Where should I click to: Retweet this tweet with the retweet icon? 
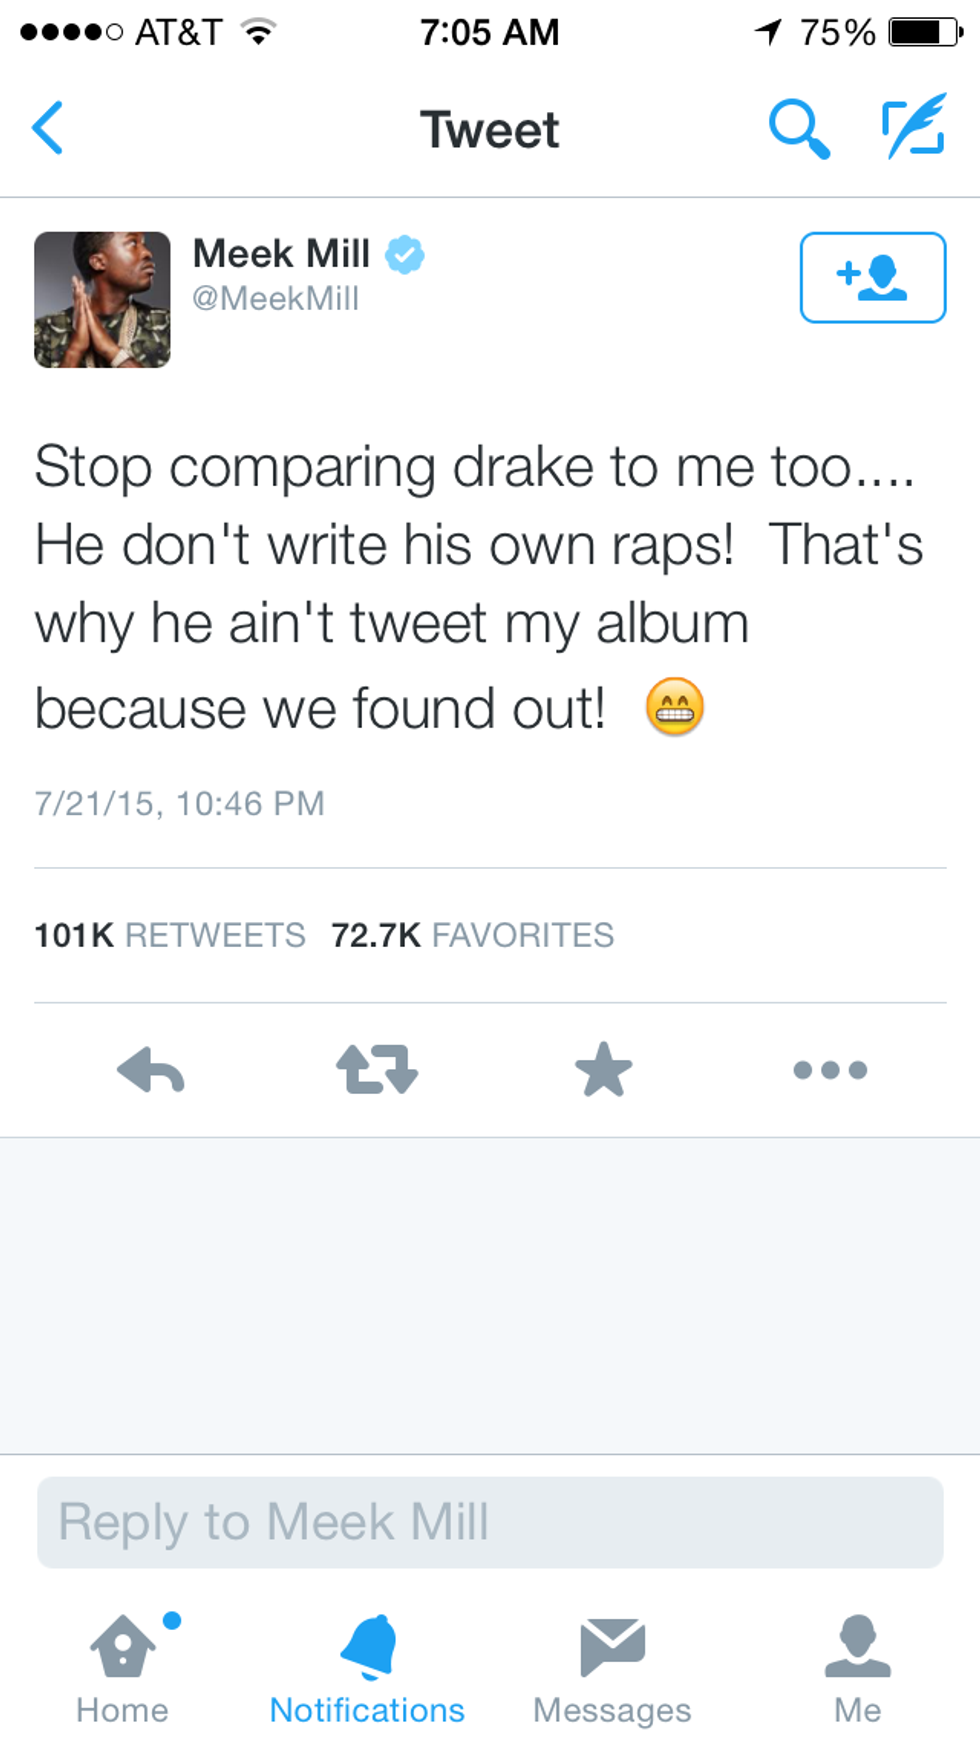[x=377, y=1070]
